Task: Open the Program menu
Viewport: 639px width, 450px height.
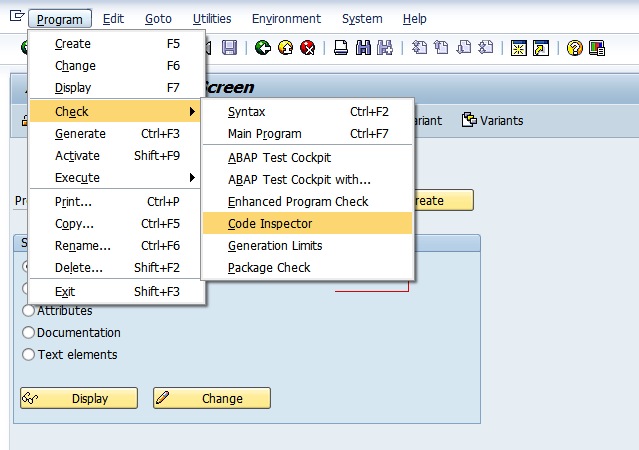Action: pyautogui.click(x=60, y=19)
